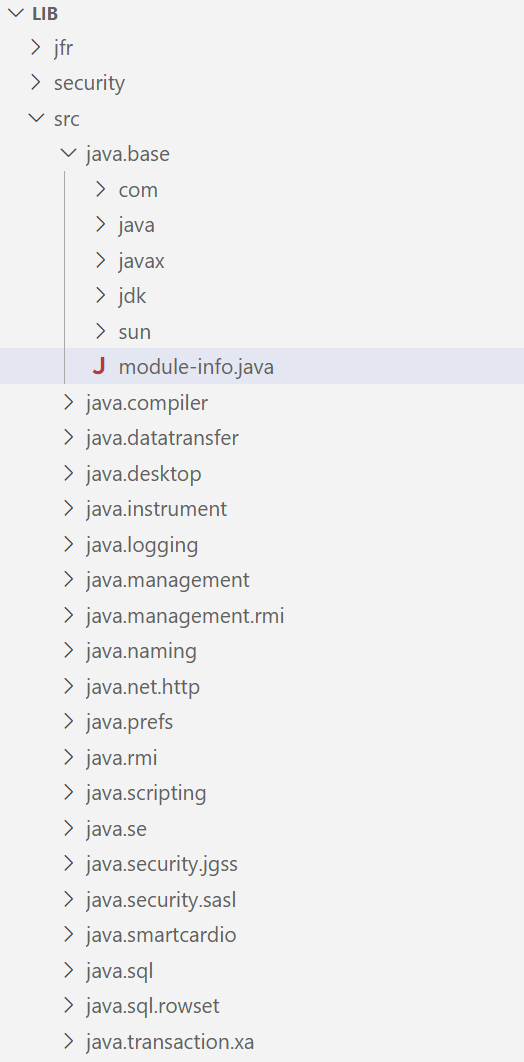This screenshot has height=1062, width=524.
Task: Select the java.transaction.xa folder
Action: tap(262, 1040)
